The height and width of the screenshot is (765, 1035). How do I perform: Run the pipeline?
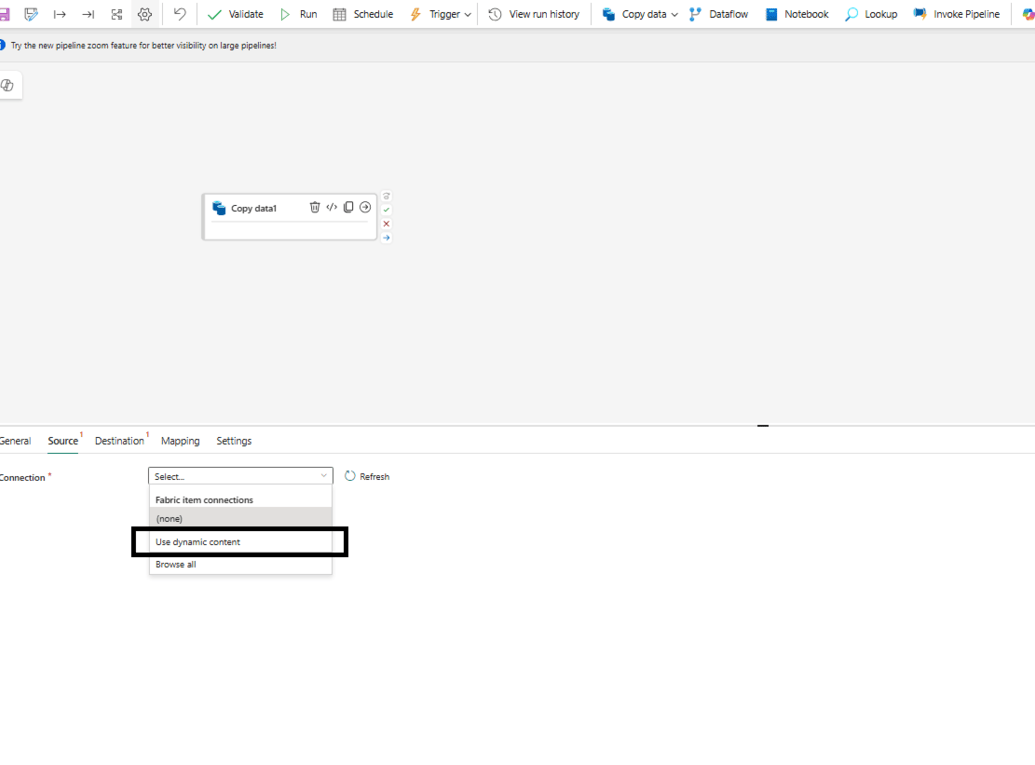[298, 14]
